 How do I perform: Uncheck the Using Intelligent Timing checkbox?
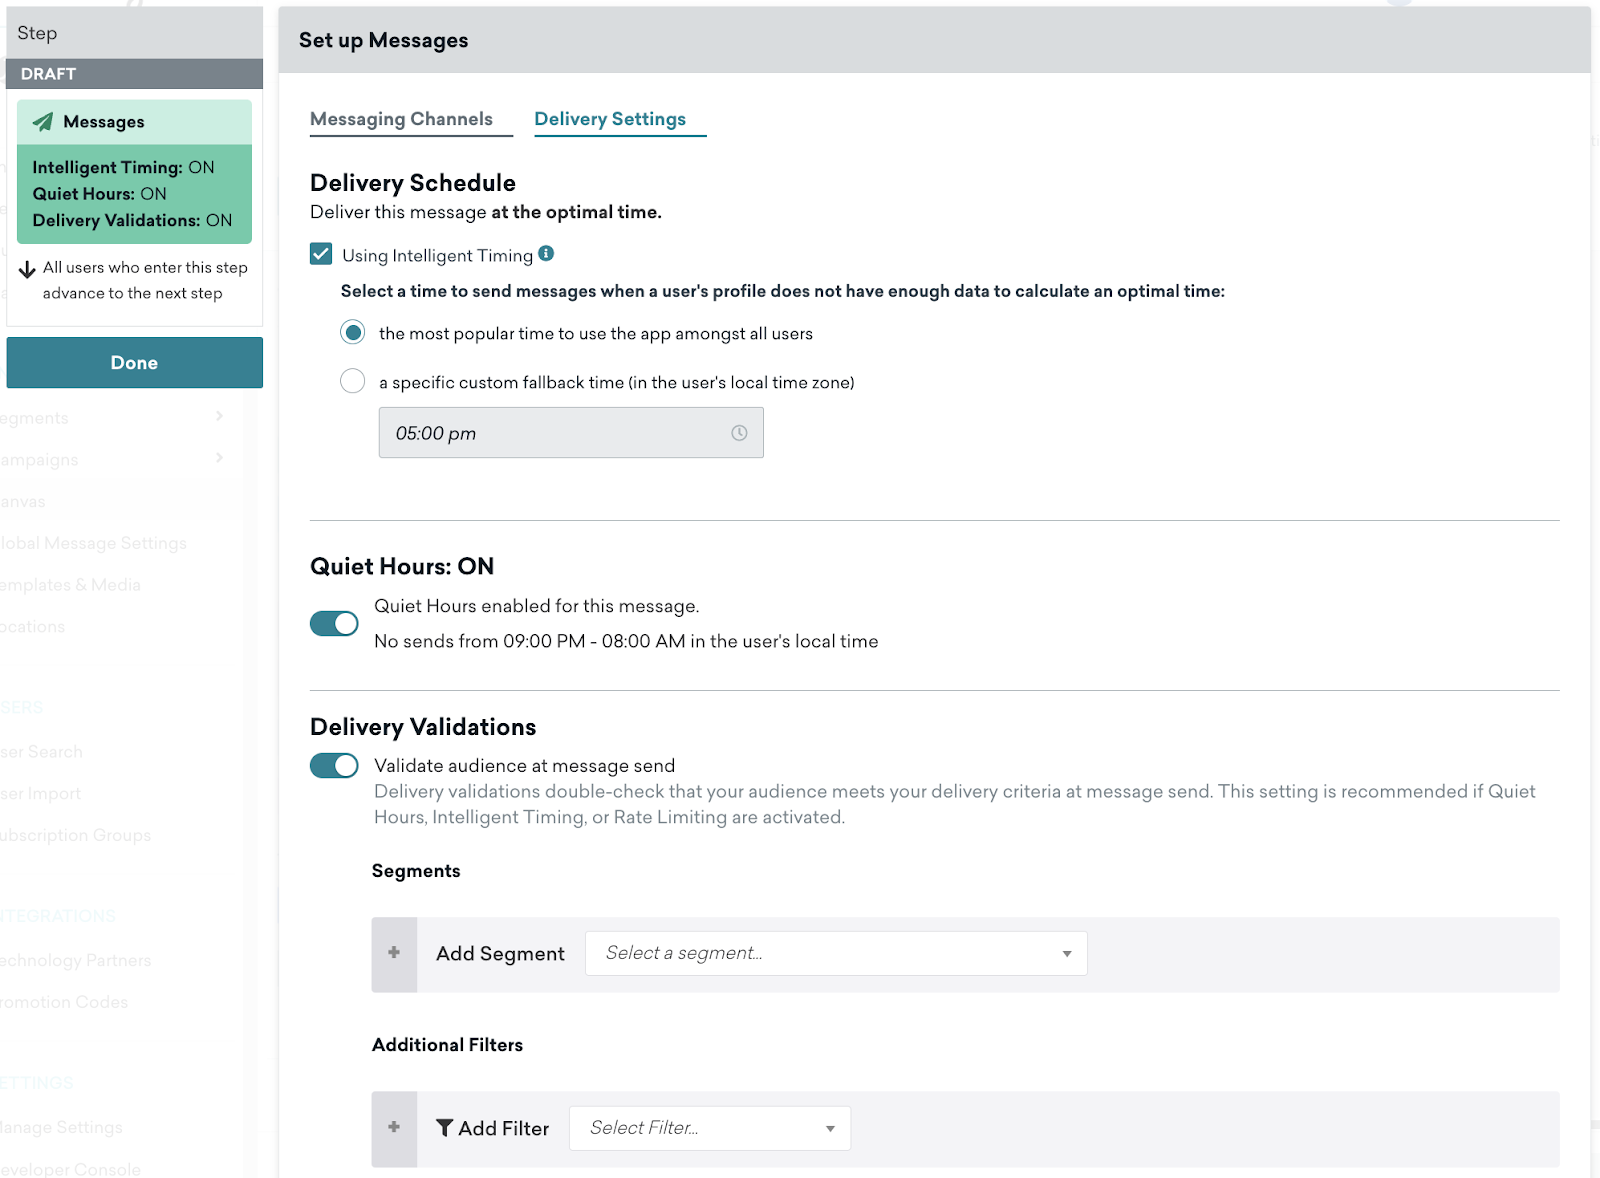coord(321,254)
